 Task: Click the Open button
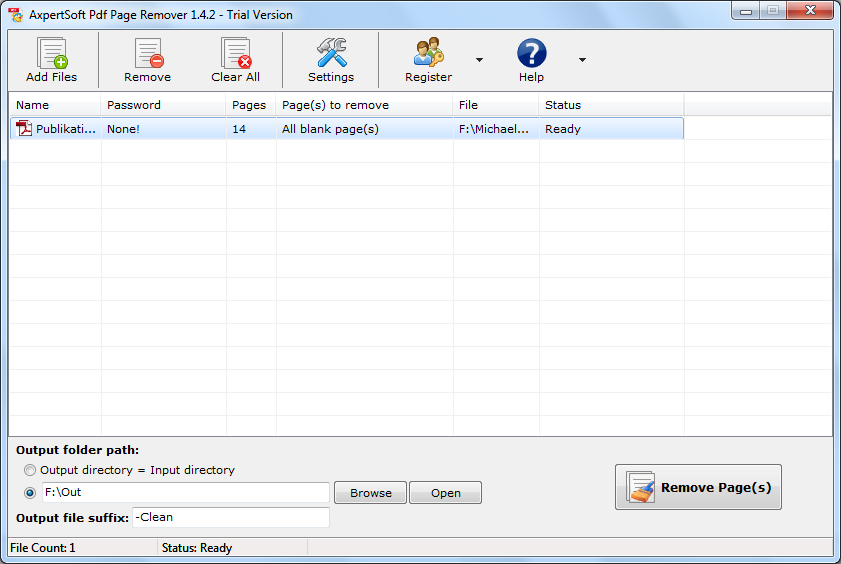click(445, 493)
